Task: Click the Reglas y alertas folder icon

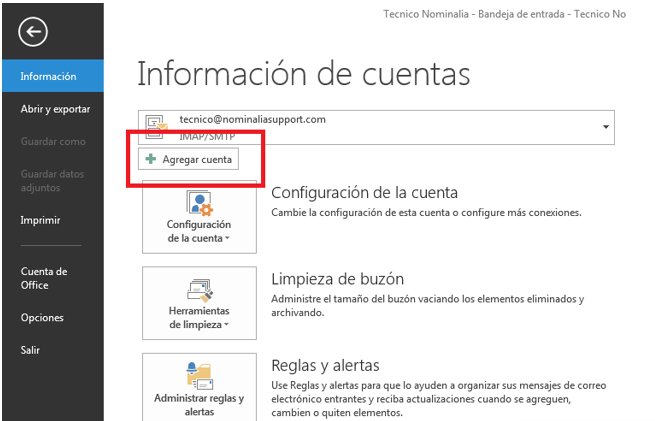Action: [199, 375]
